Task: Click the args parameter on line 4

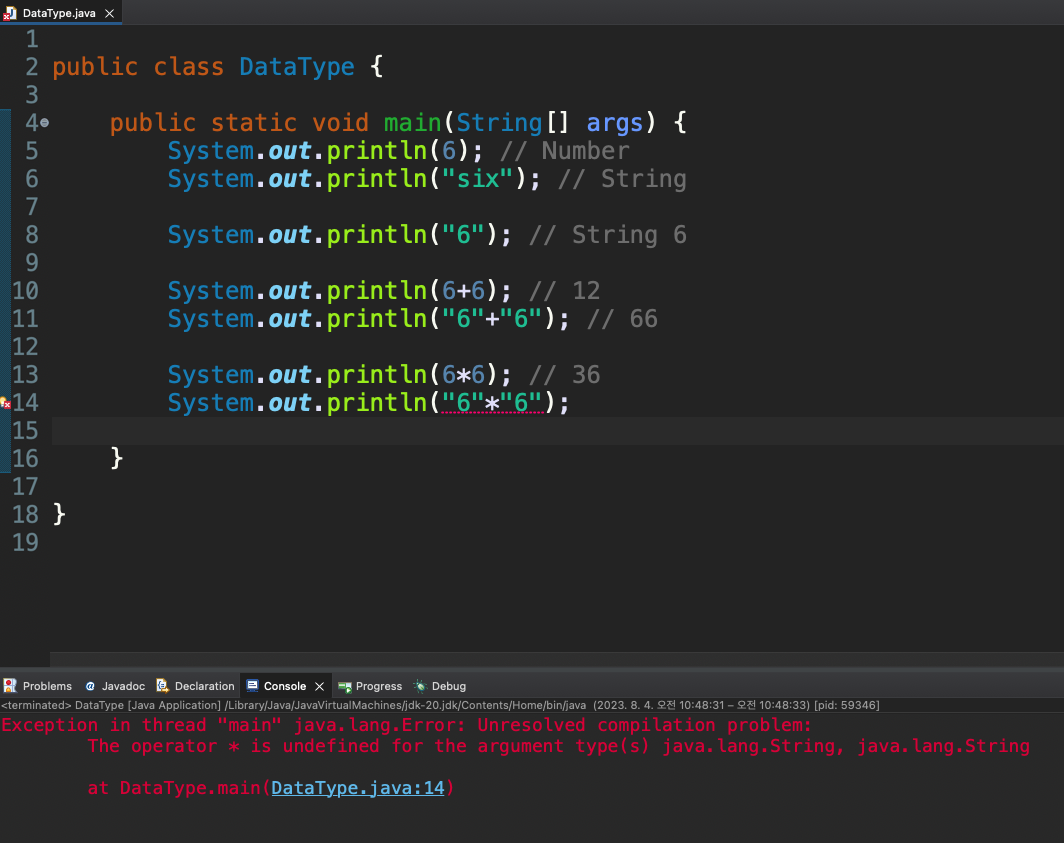Action: (614, 123)
